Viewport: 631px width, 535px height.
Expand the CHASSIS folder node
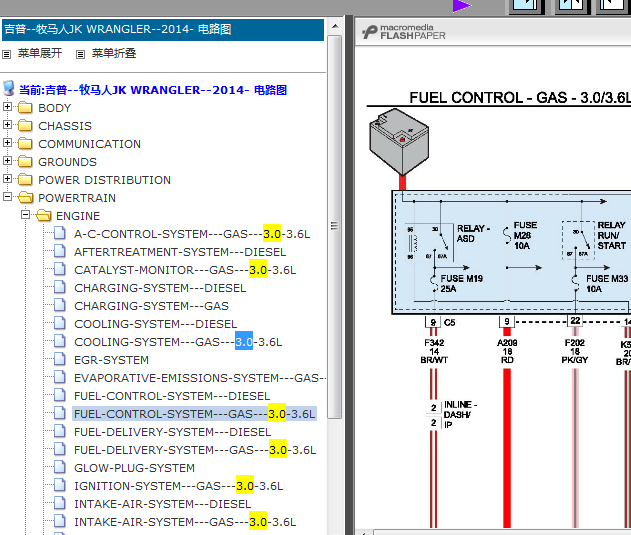point(7,125)
